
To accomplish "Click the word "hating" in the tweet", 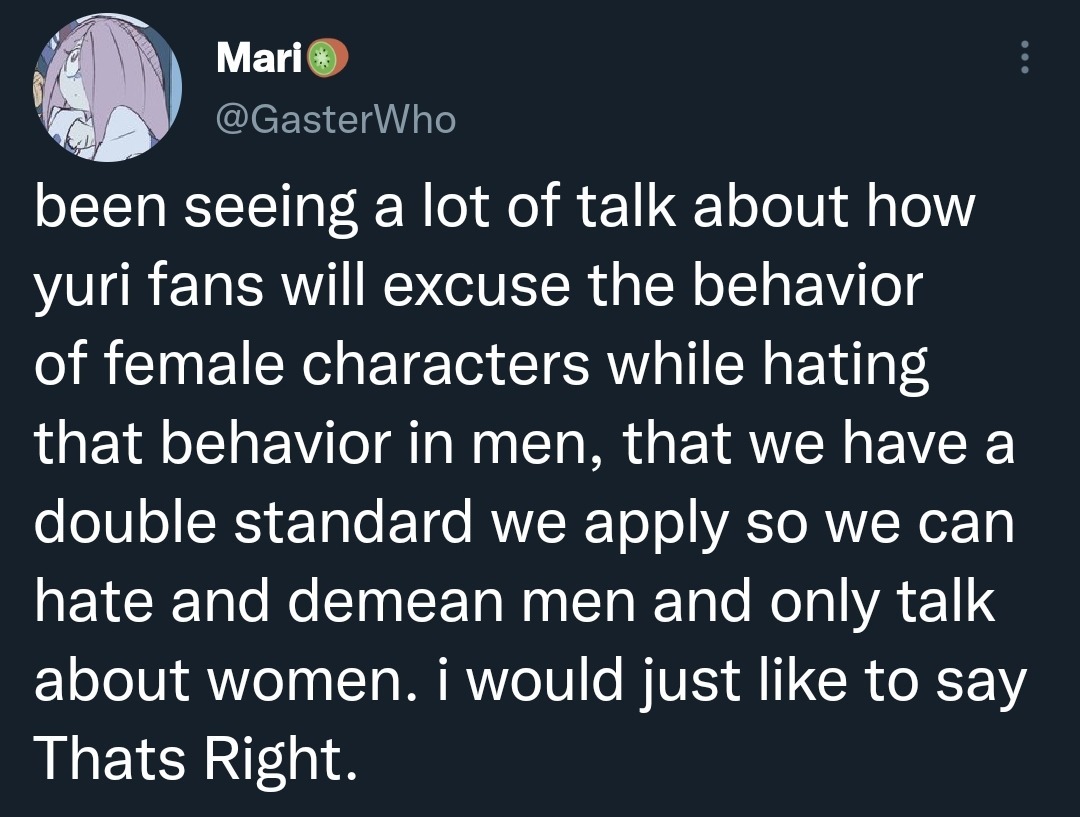I will click(846, 366).
